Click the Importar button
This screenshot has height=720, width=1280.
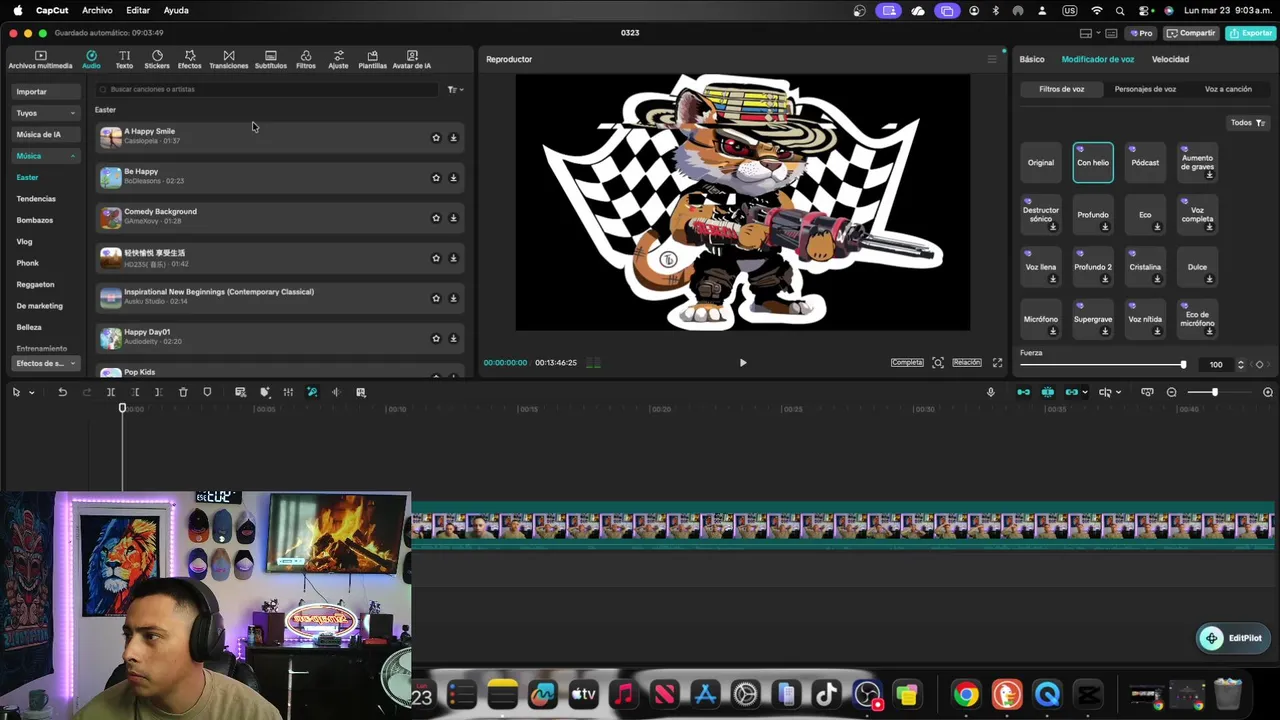click(46, 92)
